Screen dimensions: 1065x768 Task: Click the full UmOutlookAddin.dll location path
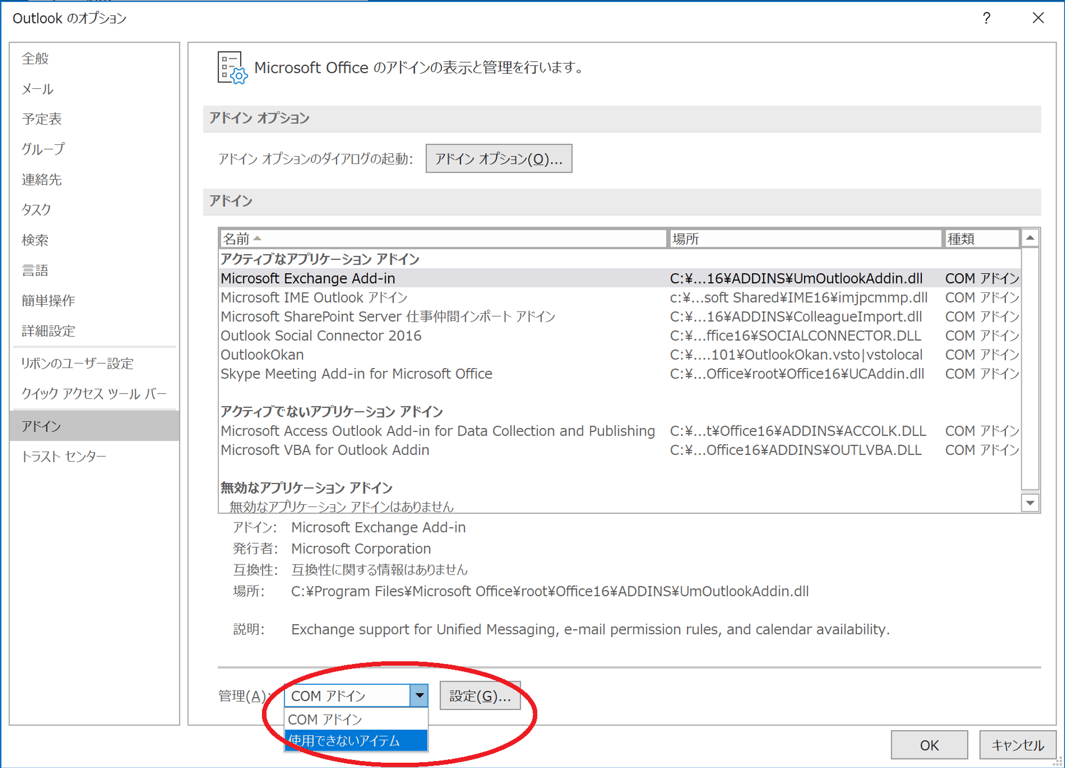[x=549, y=591]
